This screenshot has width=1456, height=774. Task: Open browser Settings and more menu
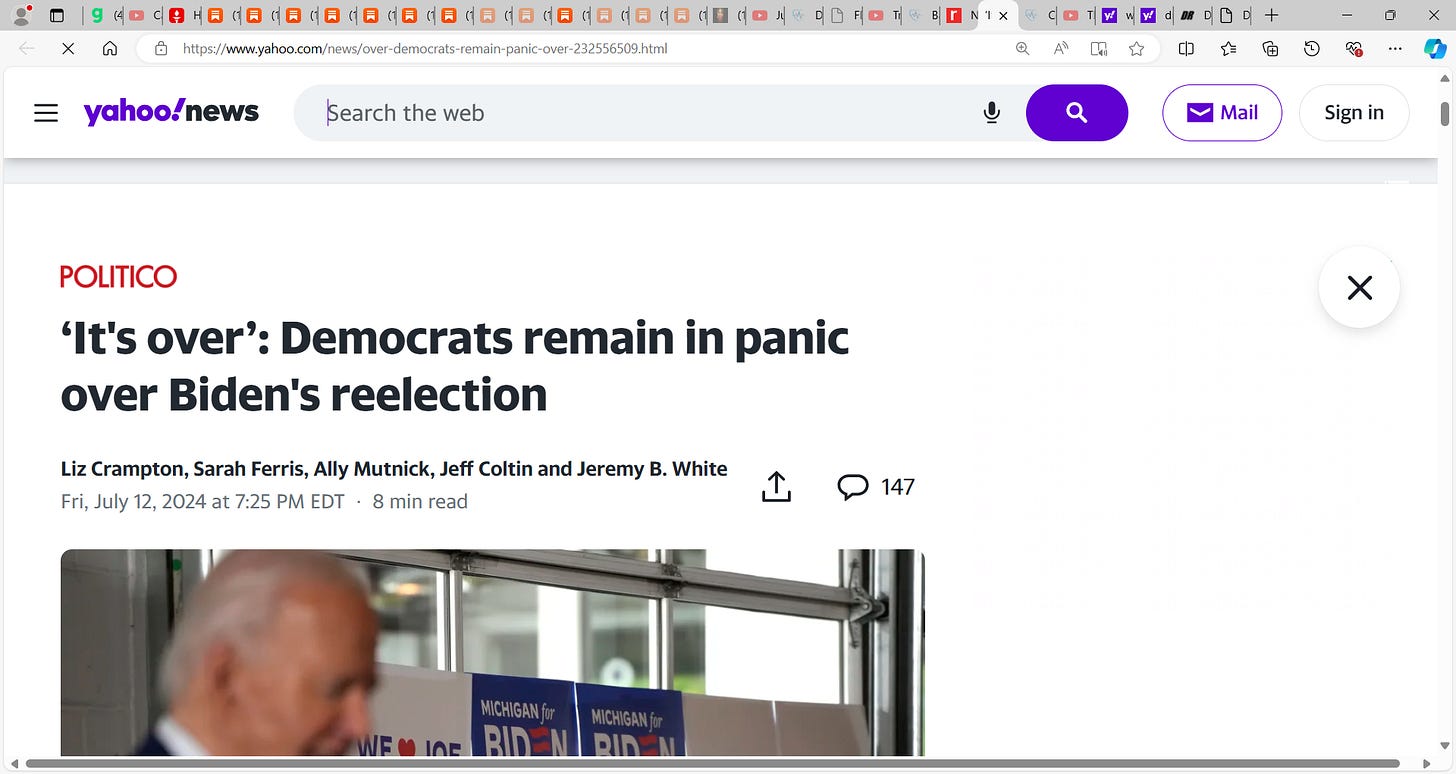point(1396,48)
